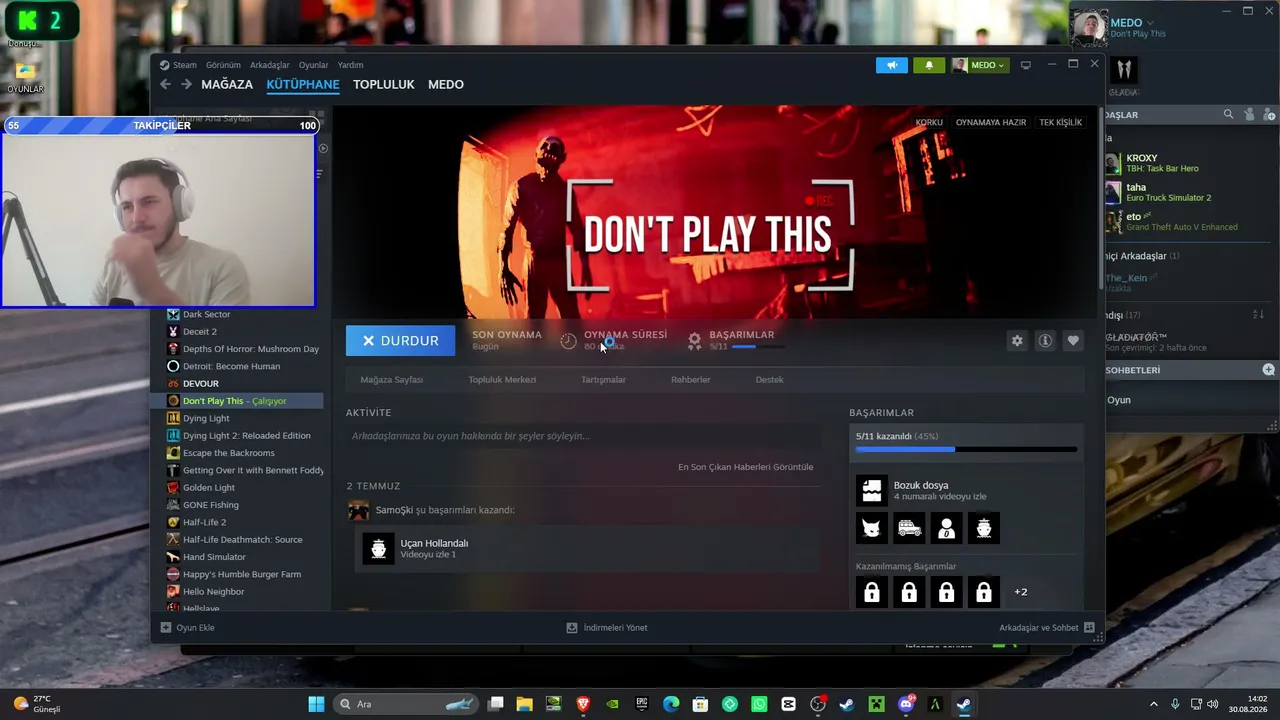Open the Topluluk Merkezi link
Screen dimensions: 1280x720
[502, 380]
